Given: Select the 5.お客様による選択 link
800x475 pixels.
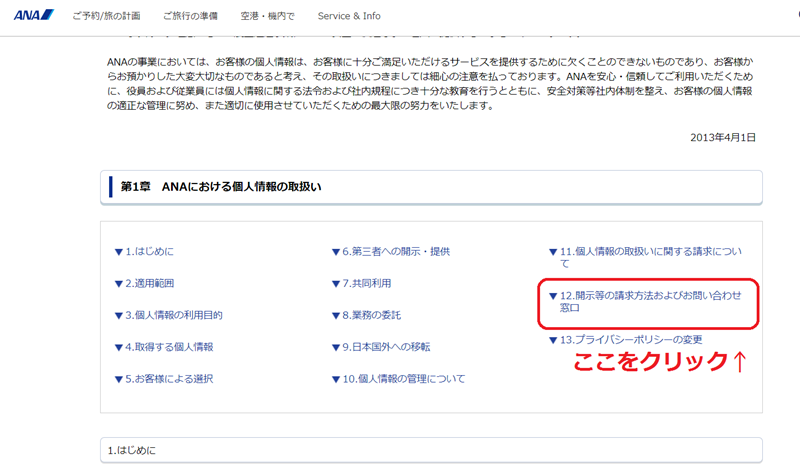Looking at the screenshot, I should (164, 379).
